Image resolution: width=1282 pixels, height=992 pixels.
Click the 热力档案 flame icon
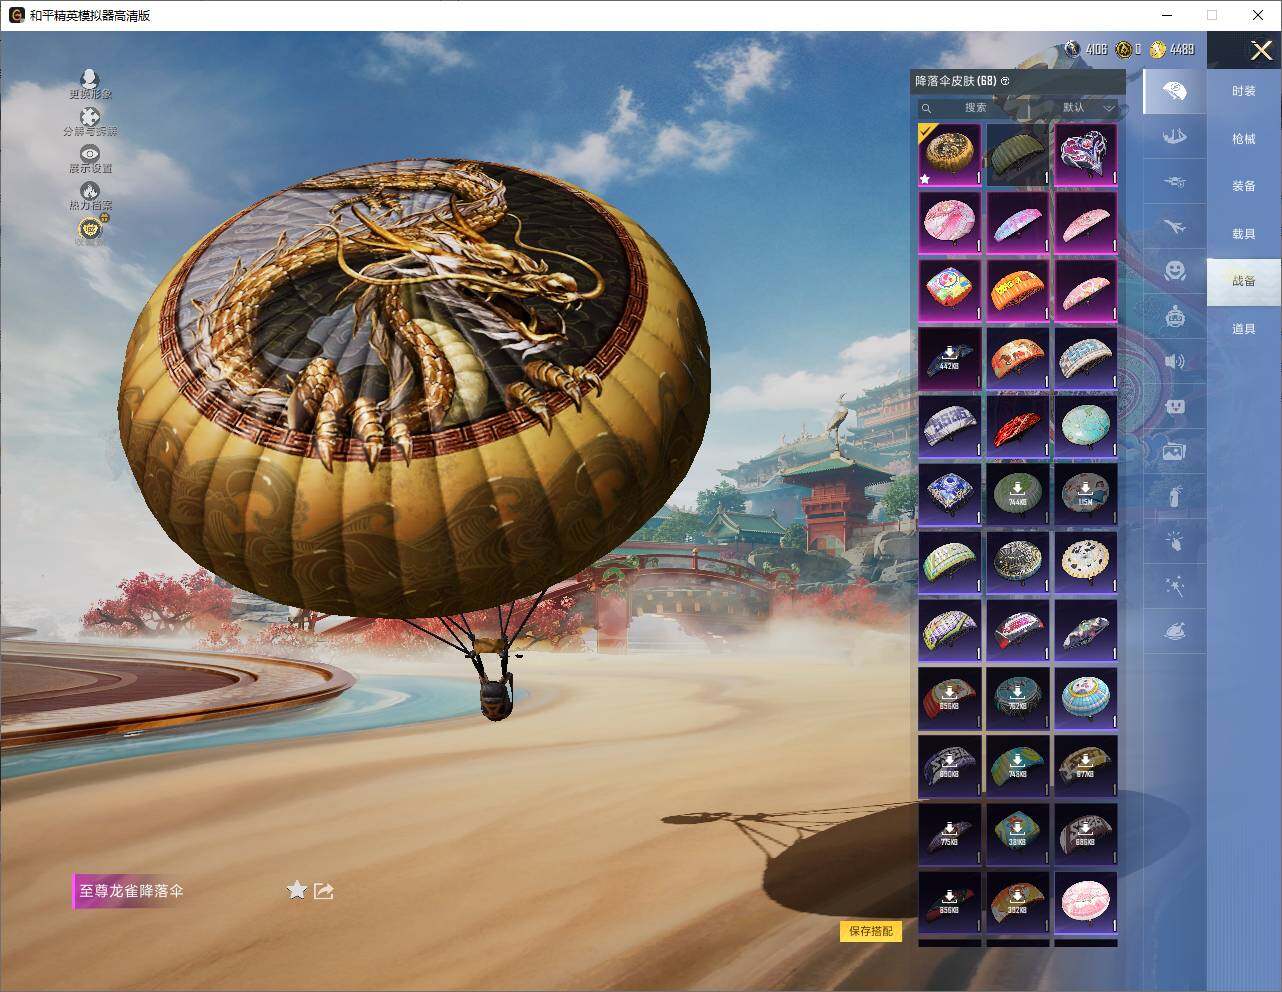tap(90, 191)
